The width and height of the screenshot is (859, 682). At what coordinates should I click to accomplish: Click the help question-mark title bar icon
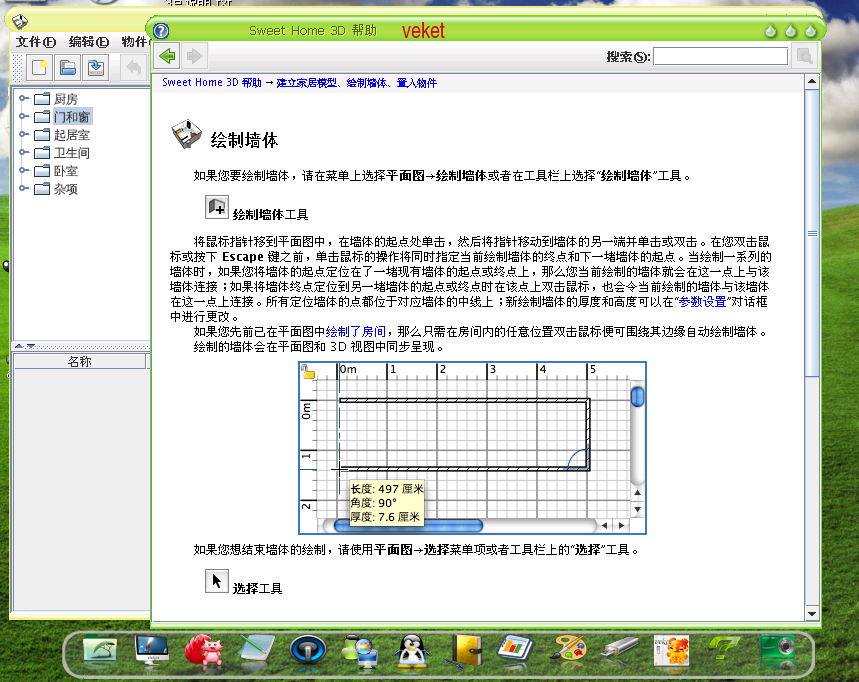click(x=161, y=31)
